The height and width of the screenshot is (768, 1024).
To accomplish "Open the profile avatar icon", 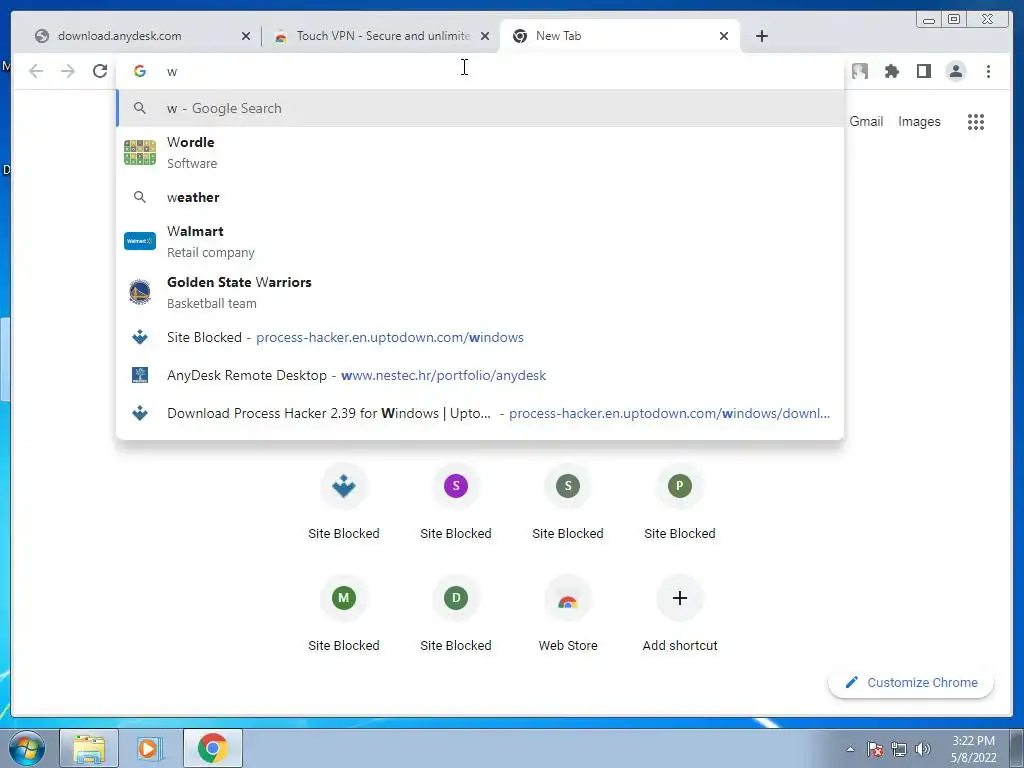I will point(955,71).
